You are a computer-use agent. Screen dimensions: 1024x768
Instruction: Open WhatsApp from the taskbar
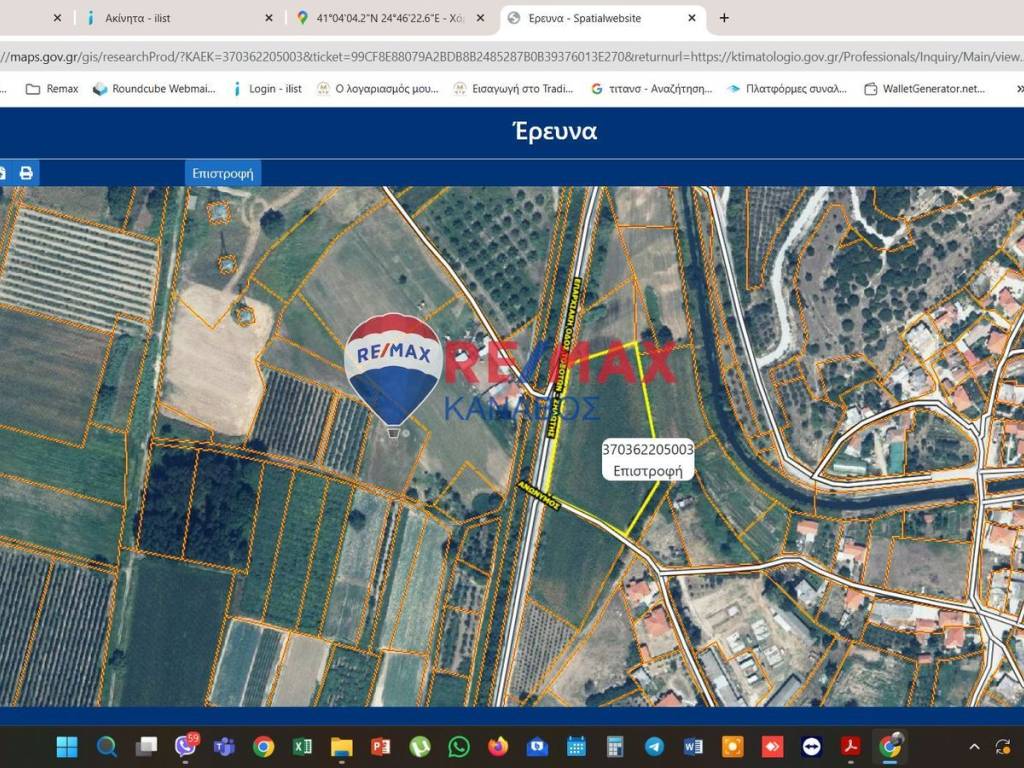(x=459, y=746)
